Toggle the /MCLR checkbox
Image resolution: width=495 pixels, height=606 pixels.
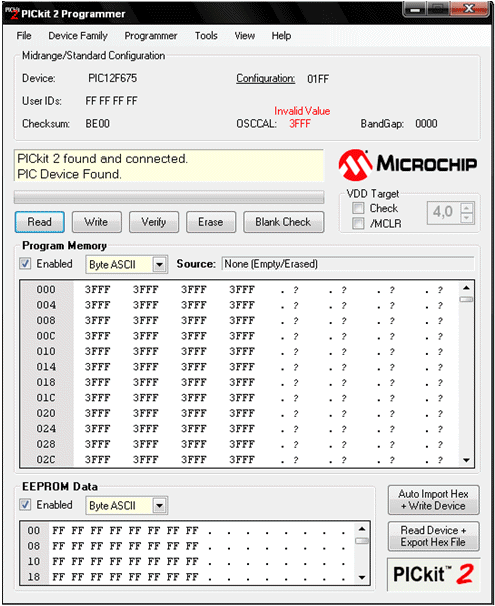click(358, 223)
